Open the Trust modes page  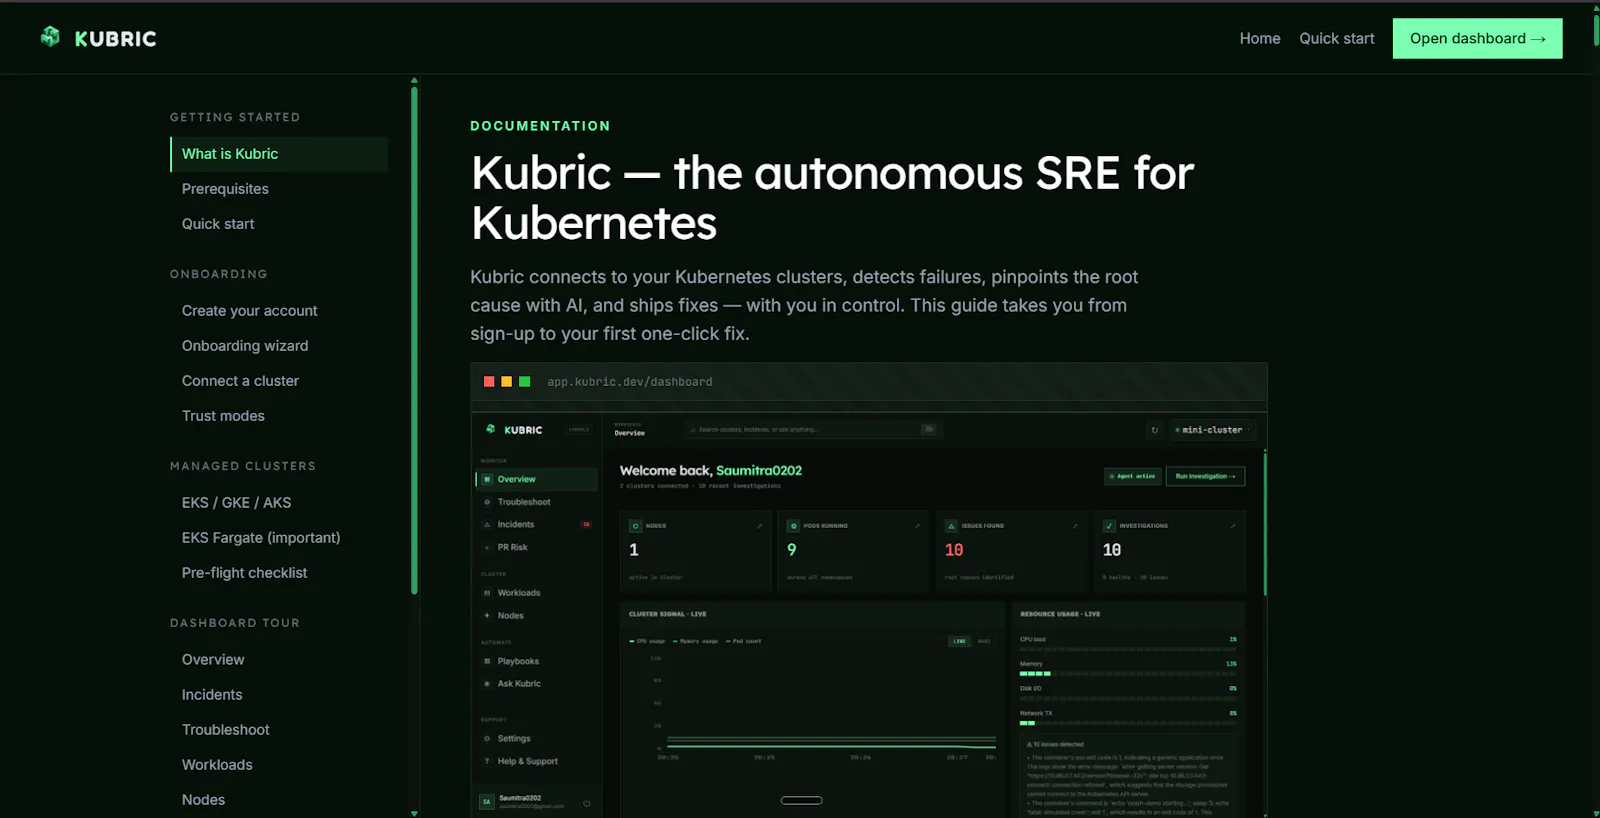click(x=223, y=416)
